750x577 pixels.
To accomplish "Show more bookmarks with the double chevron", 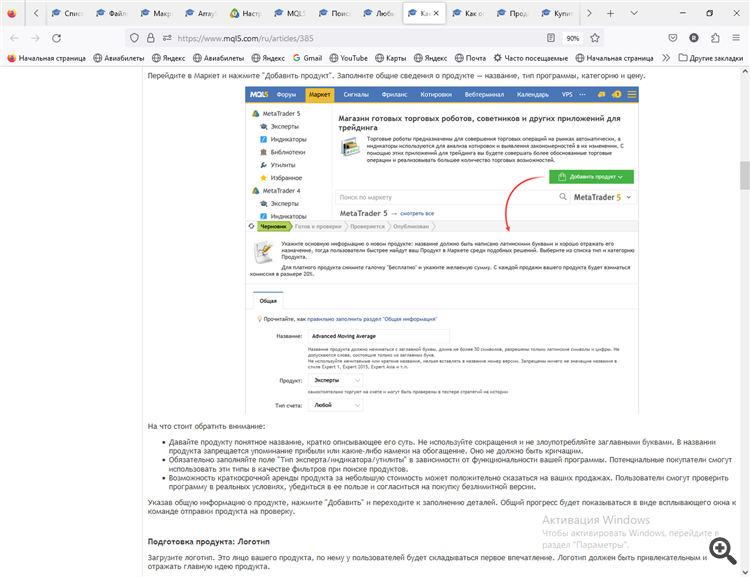I will [x=666, y=58].
